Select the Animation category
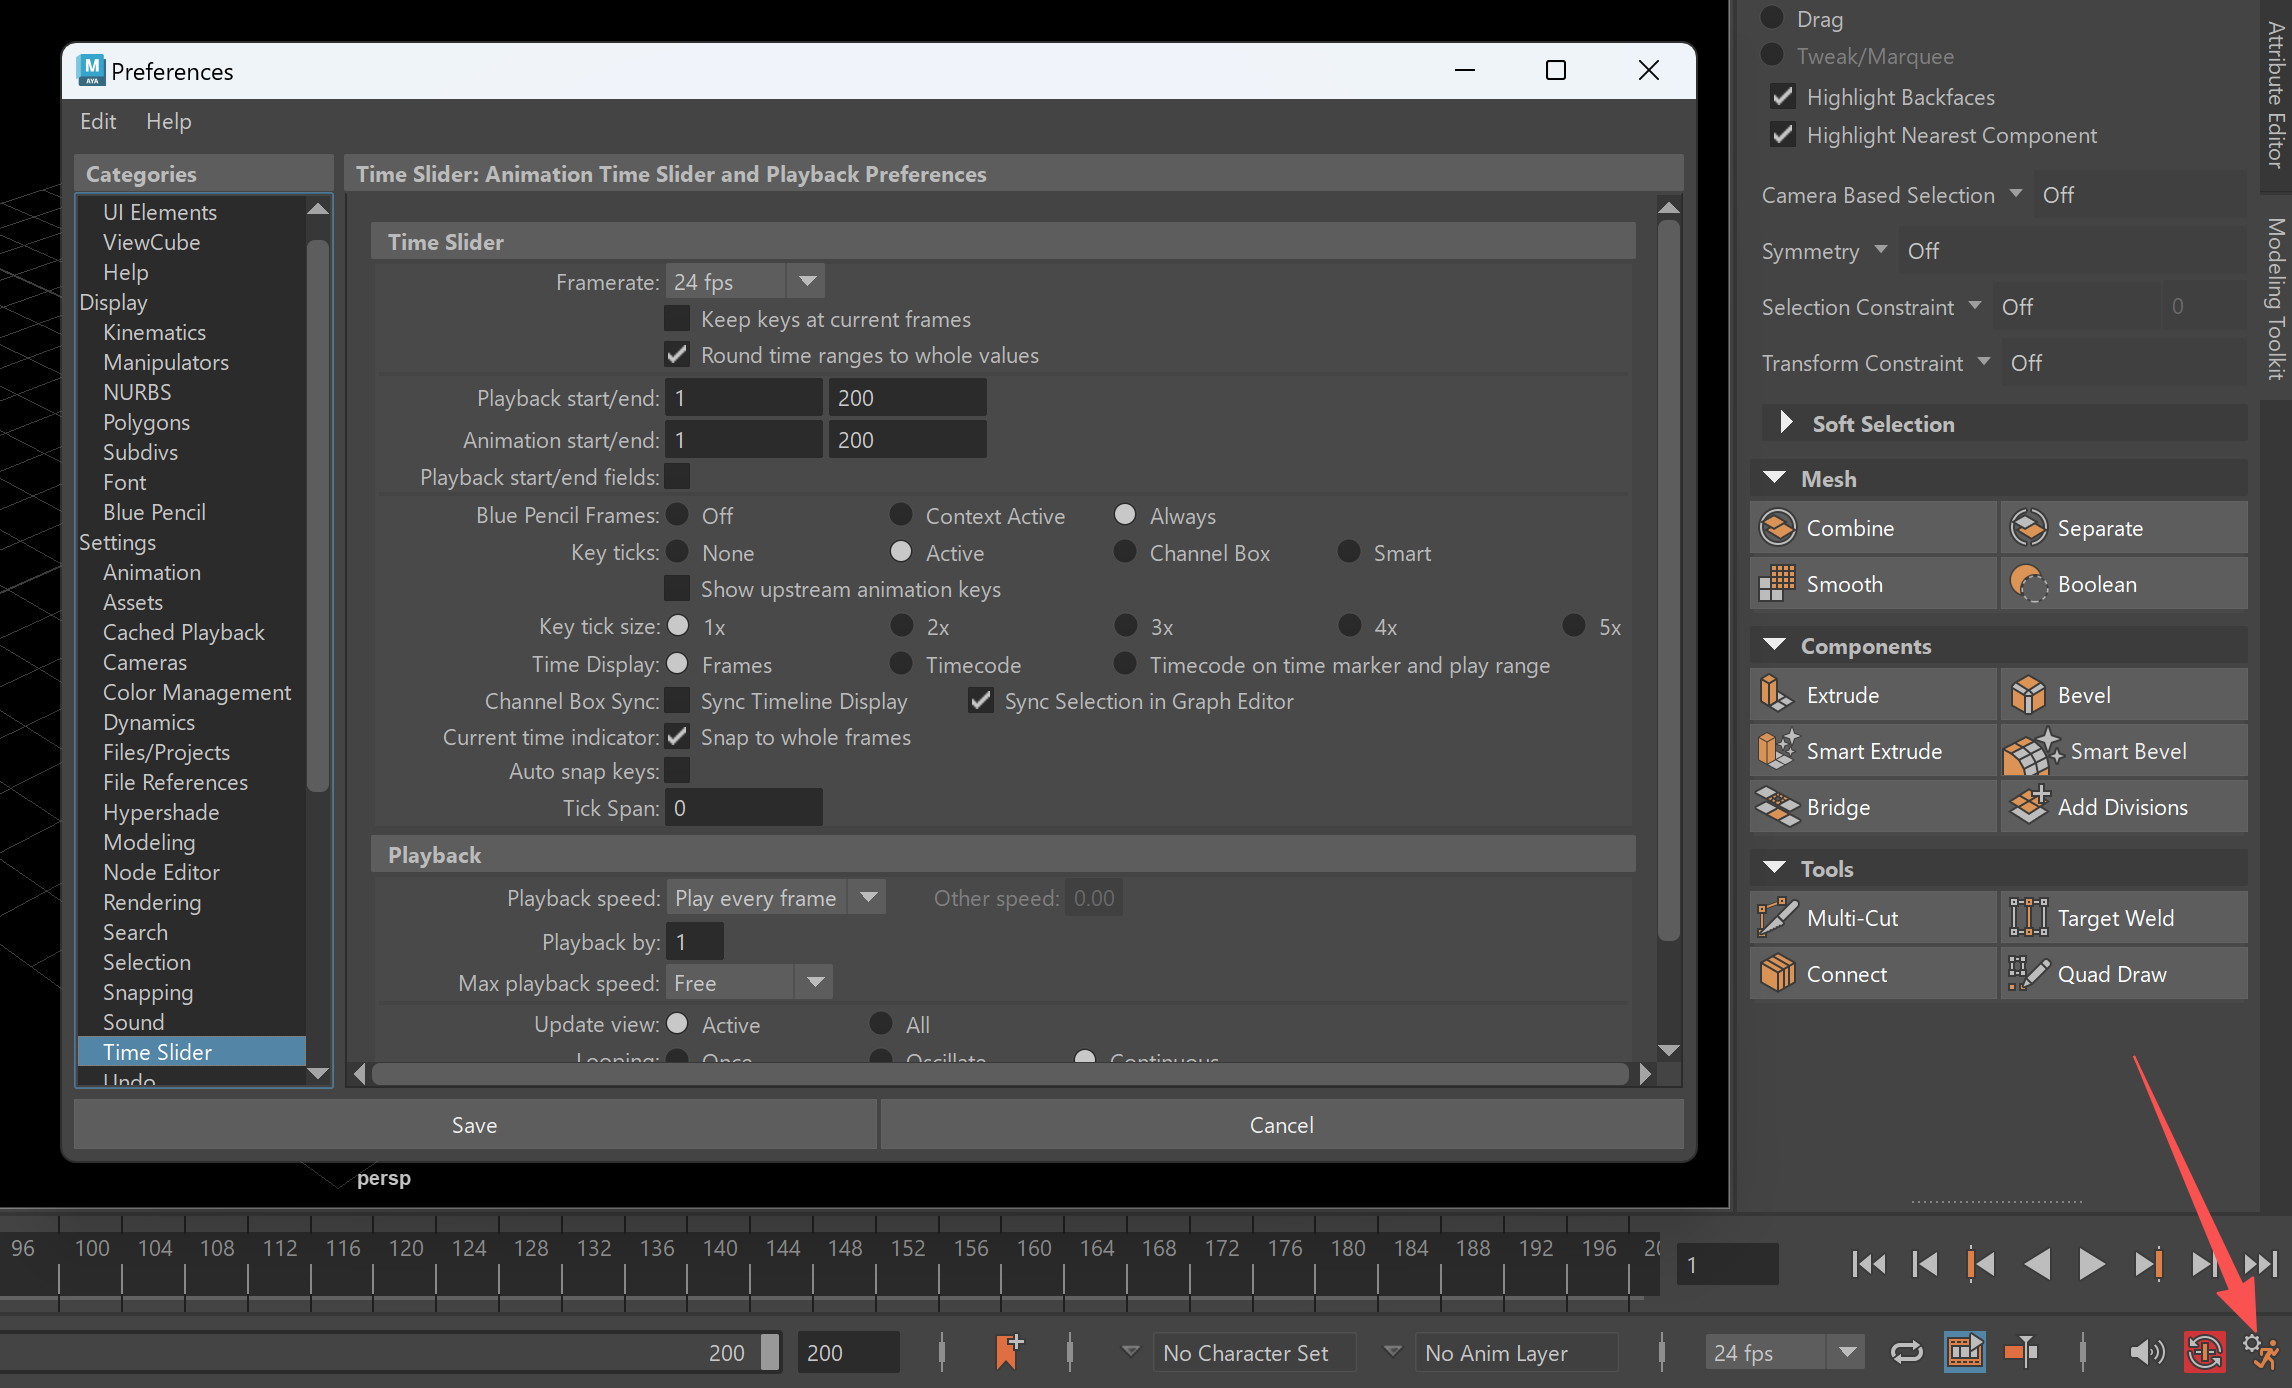Image resolution: width=2292 pixels, height=1388 pixels. (152, 572)
